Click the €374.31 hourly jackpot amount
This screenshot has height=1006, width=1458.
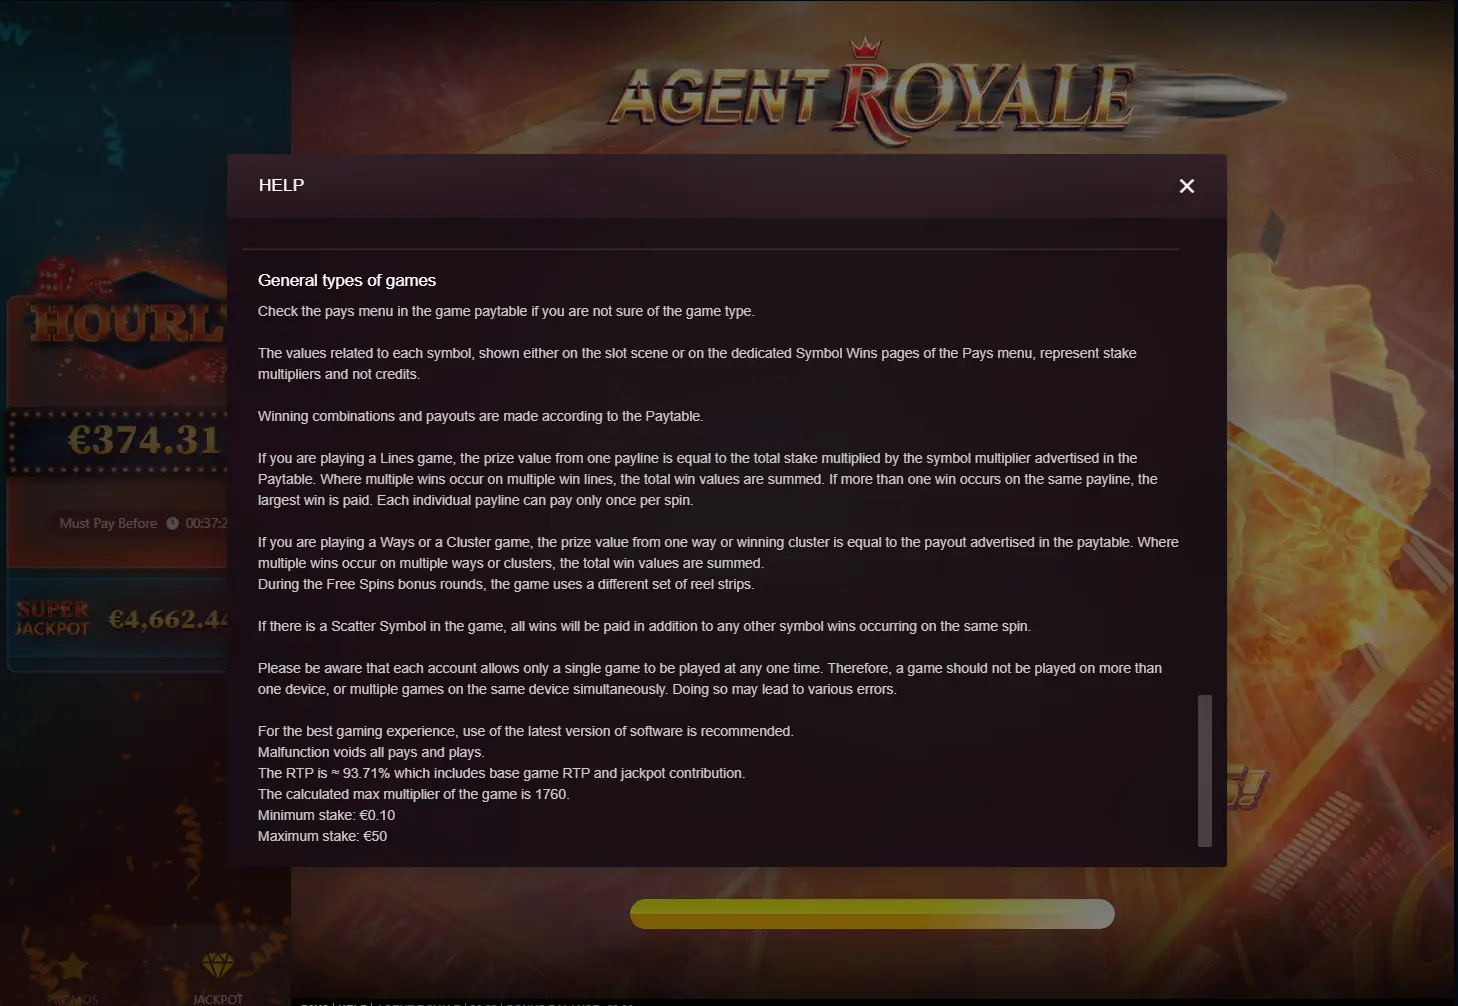pos(143,440)
